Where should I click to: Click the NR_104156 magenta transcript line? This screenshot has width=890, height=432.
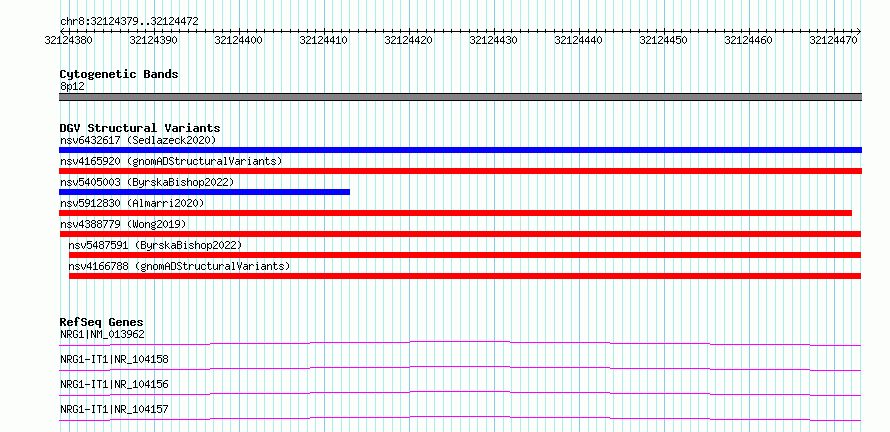coord(460,393)
